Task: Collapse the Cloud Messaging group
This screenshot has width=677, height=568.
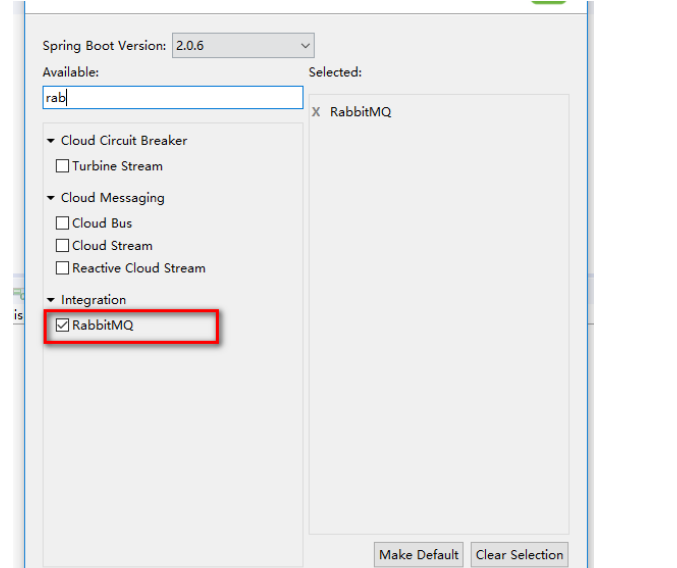Action: point(51,198)
